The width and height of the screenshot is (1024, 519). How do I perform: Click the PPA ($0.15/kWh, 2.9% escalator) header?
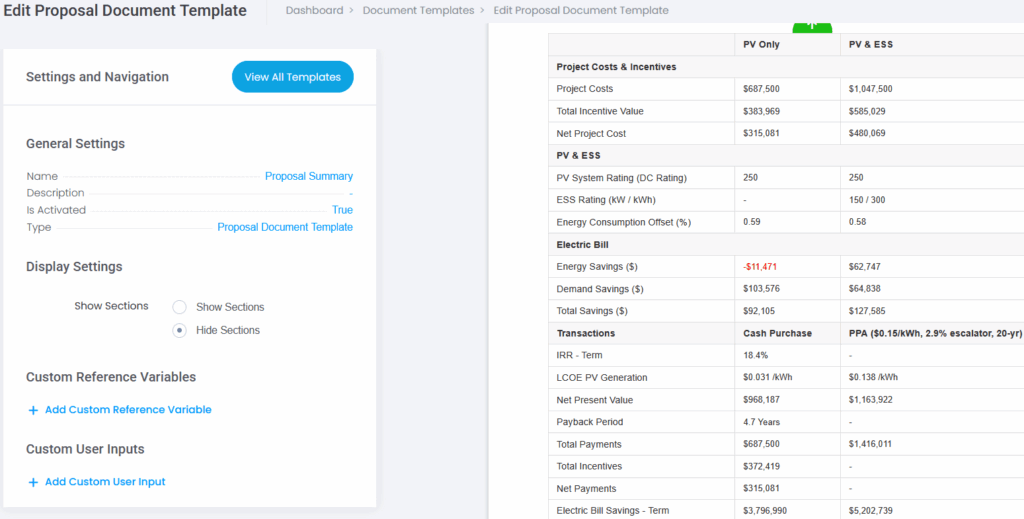[x=935, y=333]
